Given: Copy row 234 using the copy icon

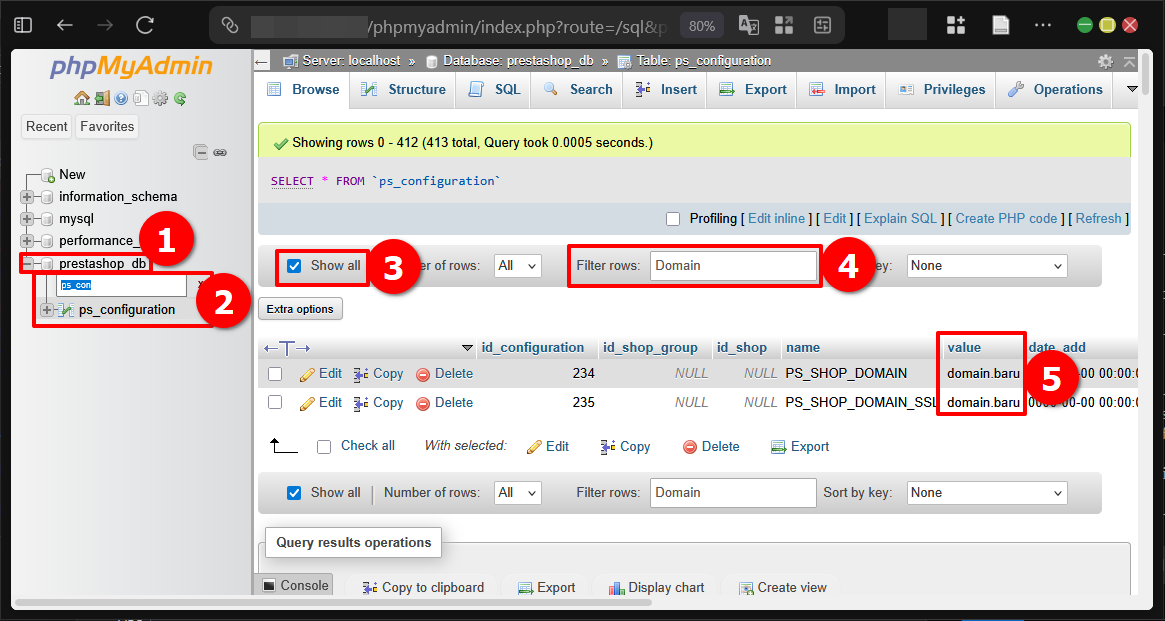Looking at the screenshot, I should click(x=358, y=373).
